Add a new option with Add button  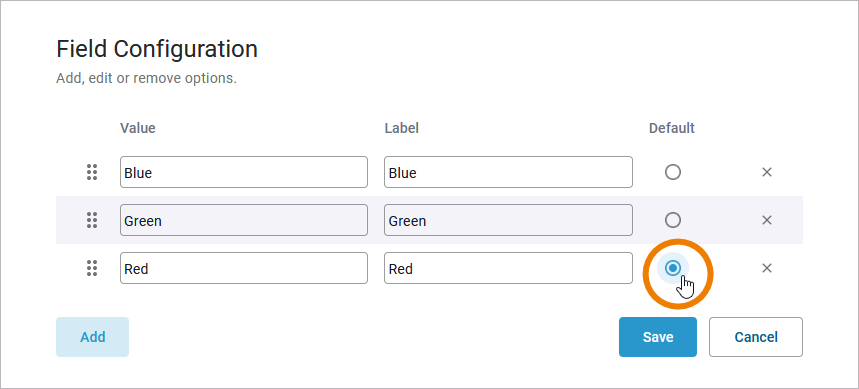[93, 337]
